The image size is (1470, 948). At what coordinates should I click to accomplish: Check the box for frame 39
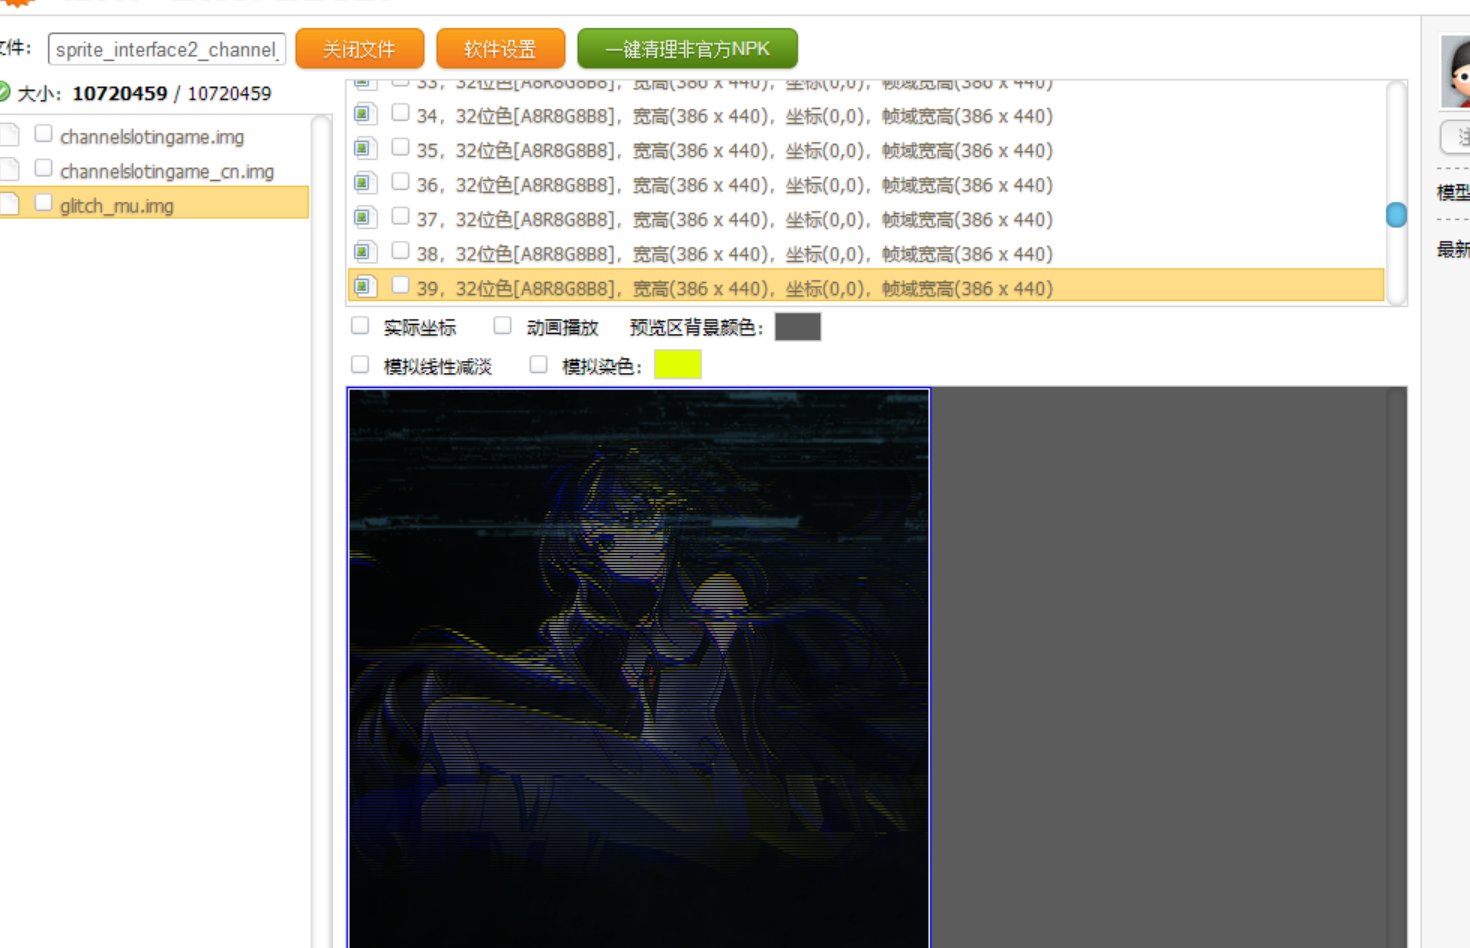pyautogui.click(x=400, y=286)
